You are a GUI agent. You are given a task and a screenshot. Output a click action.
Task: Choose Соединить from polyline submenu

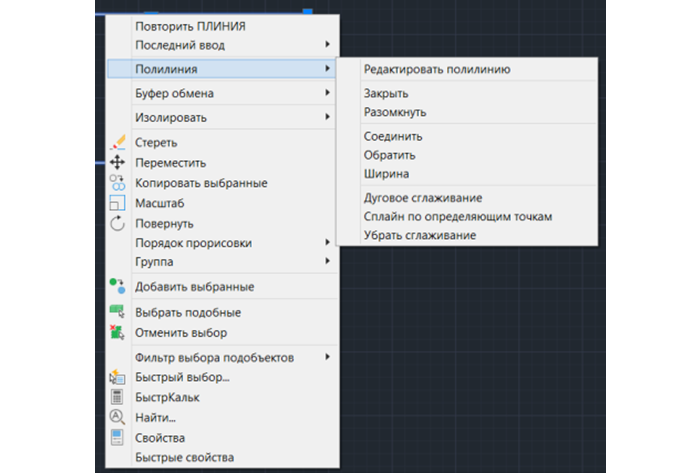coord(393,136)
